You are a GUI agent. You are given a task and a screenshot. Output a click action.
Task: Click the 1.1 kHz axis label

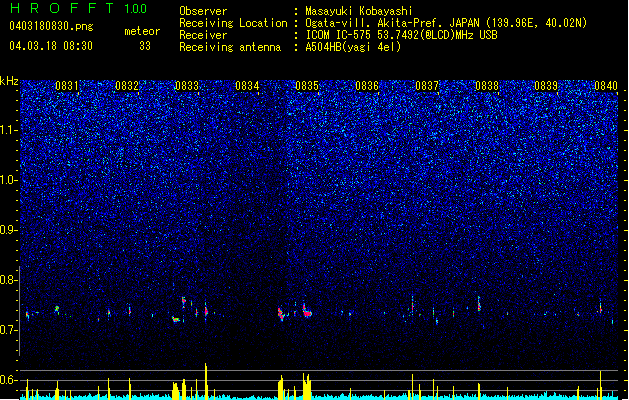(9, 130)
